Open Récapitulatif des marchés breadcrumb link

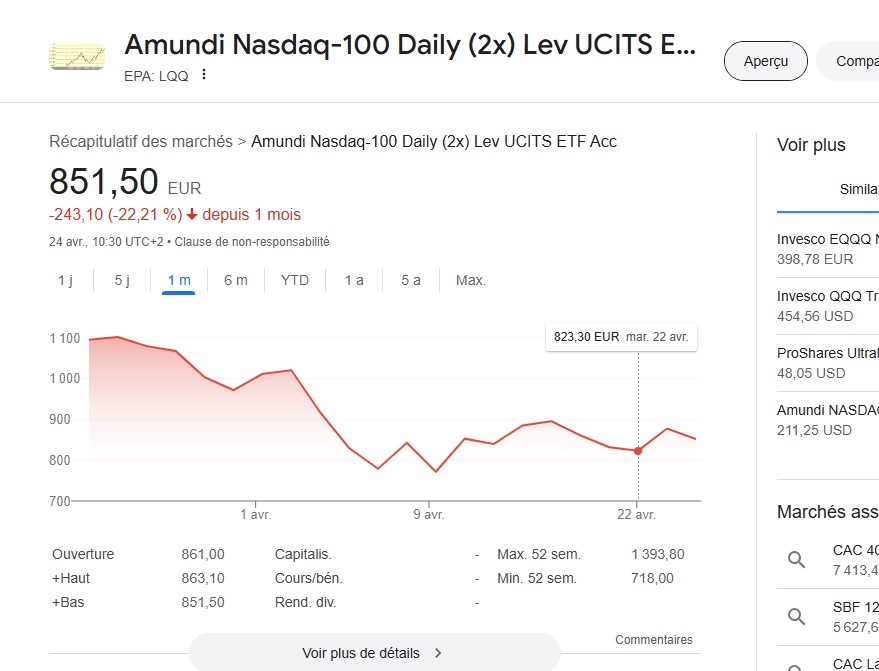tap(140, 142)
